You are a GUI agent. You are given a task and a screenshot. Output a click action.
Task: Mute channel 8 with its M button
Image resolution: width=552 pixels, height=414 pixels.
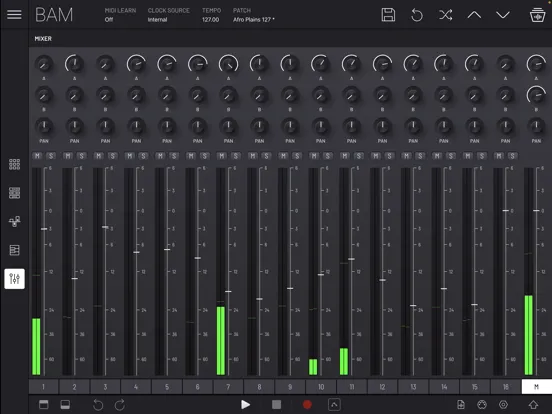252,156
